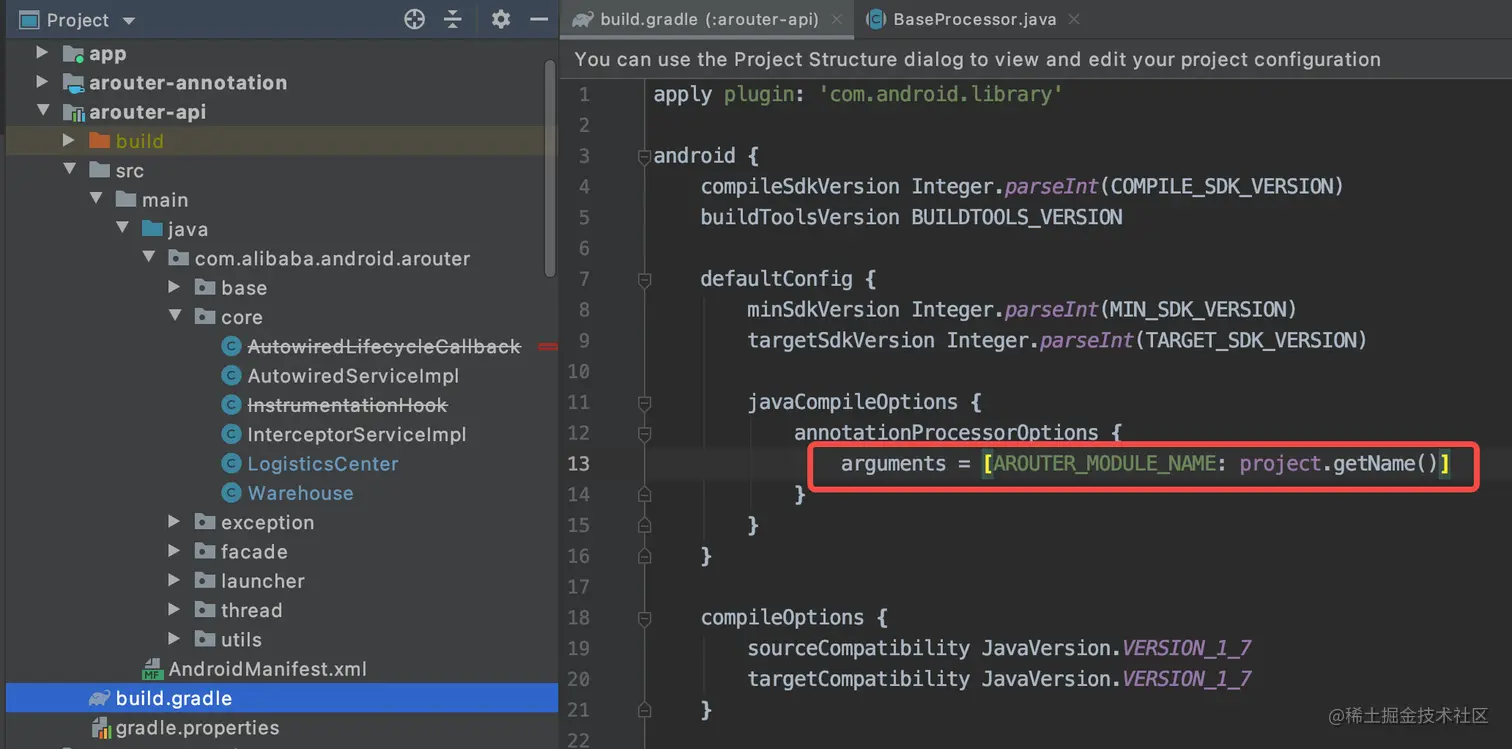Collapse the java folder
The image size is (1512, 749).
(x=122, y=228)
